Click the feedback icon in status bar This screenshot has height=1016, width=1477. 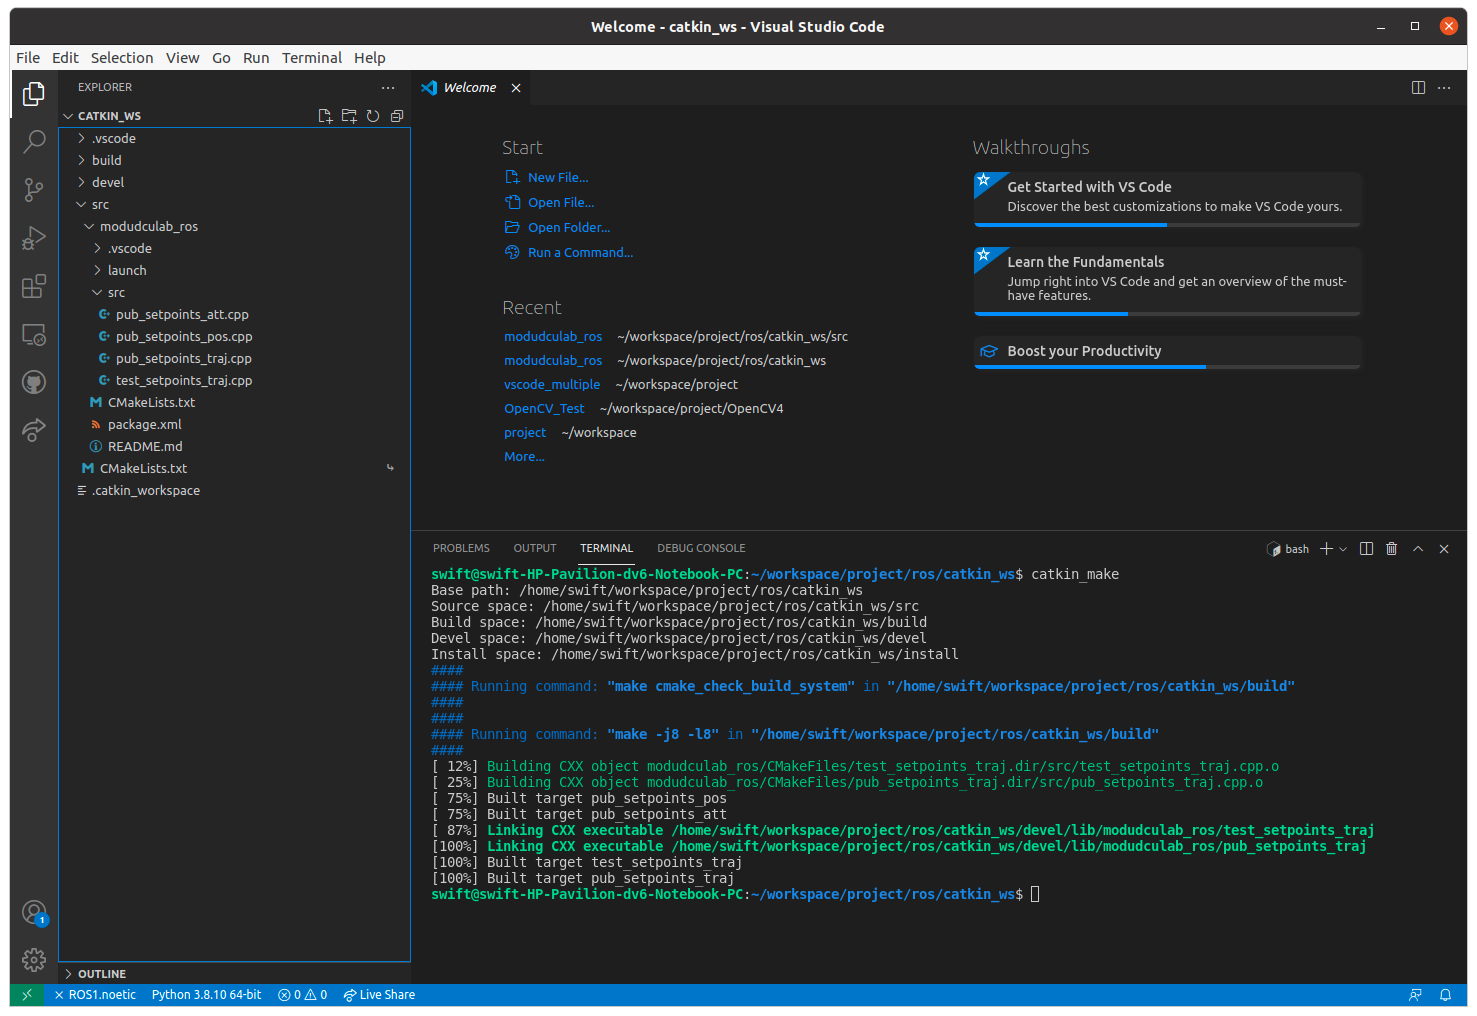point(1415,995)
